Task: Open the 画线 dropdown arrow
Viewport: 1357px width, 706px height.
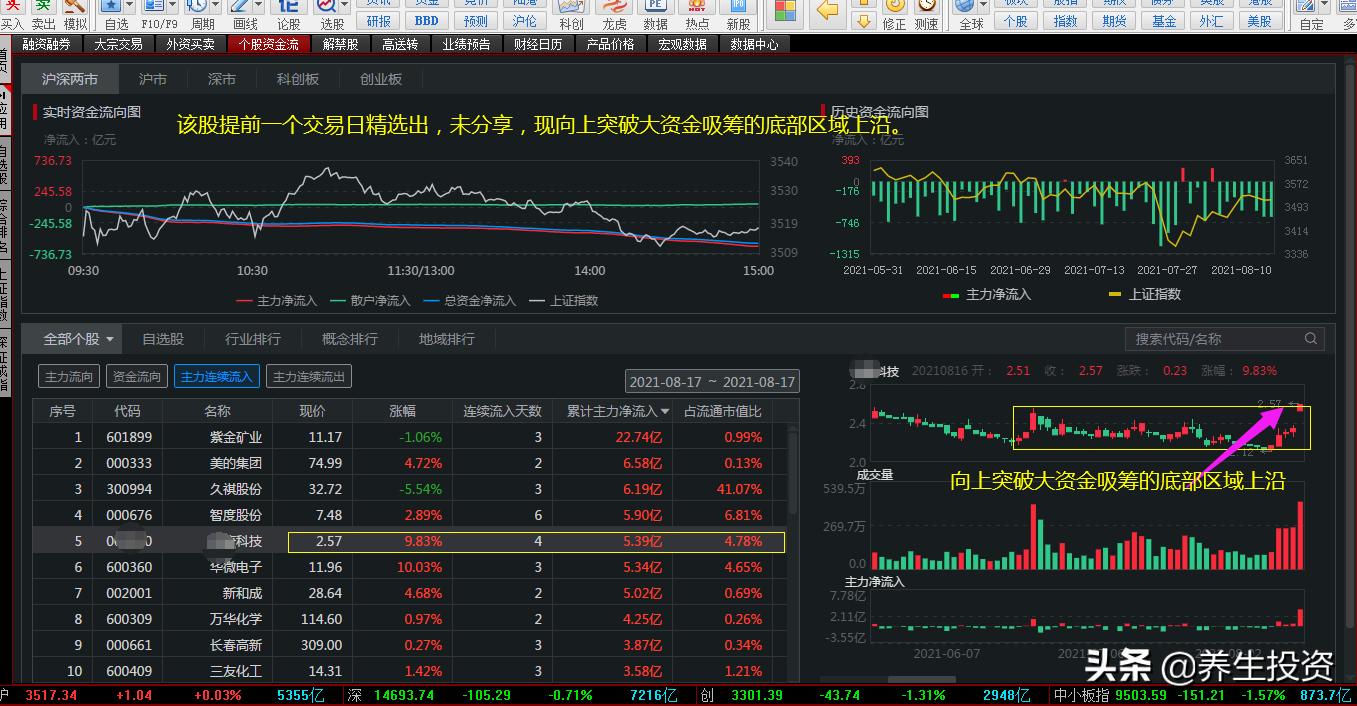Action: pyautogui.click(x=258, y=8)
